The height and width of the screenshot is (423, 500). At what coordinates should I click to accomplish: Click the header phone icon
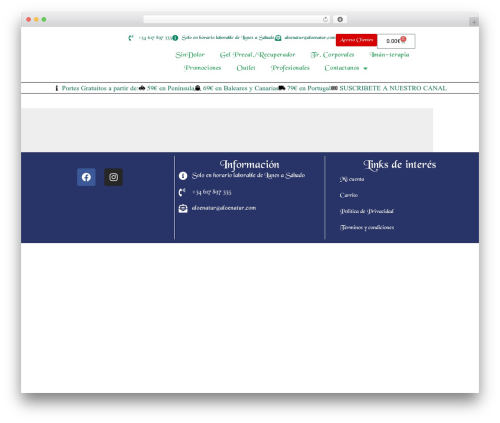tap(131, 38)
